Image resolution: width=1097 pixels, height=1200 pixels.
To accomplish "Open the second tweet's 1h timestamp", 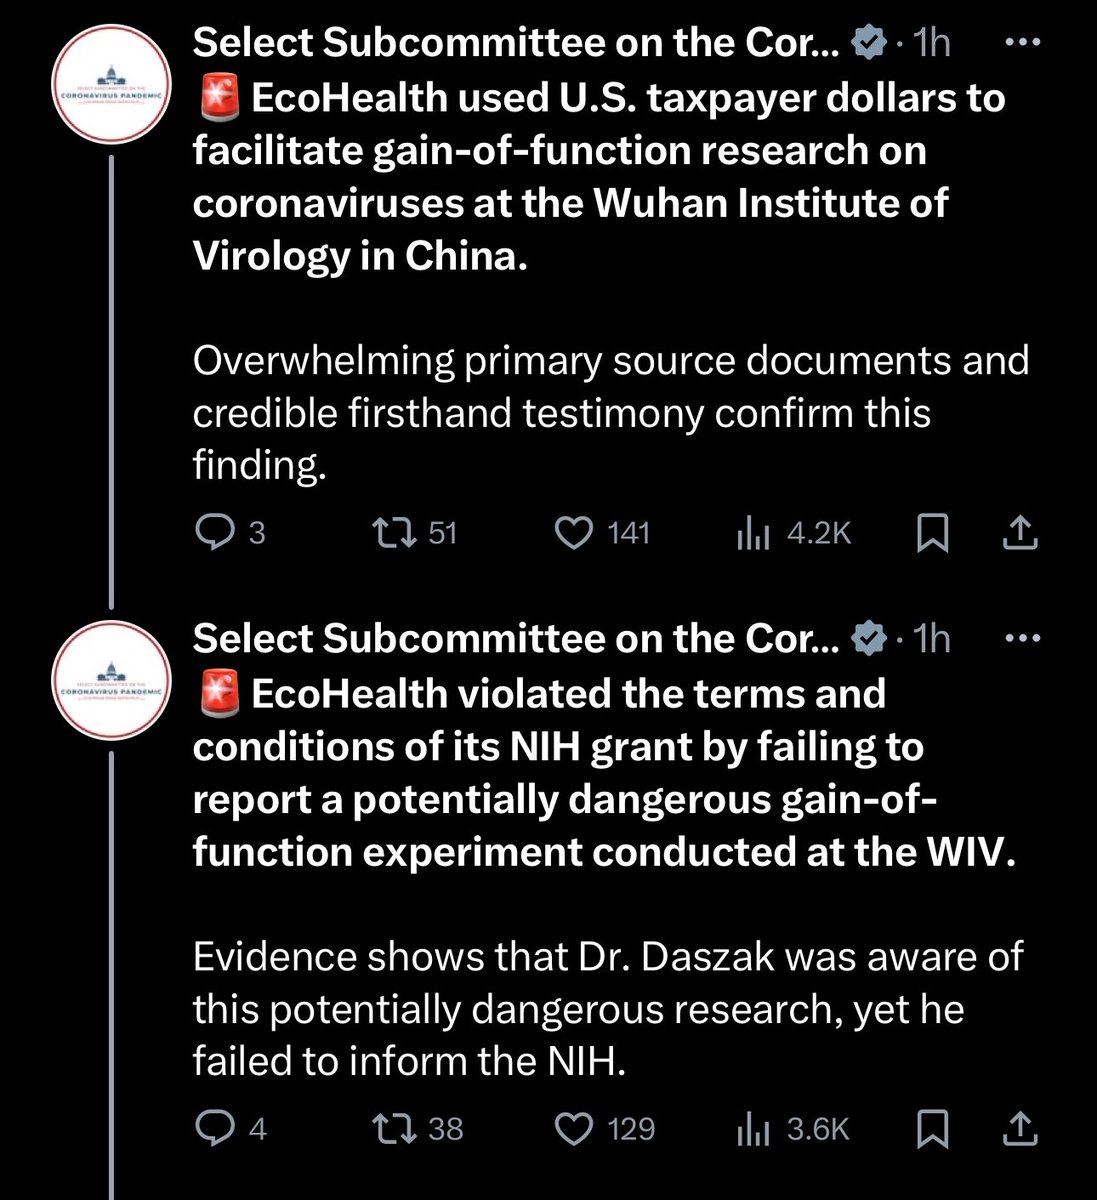I will (932, 638).
